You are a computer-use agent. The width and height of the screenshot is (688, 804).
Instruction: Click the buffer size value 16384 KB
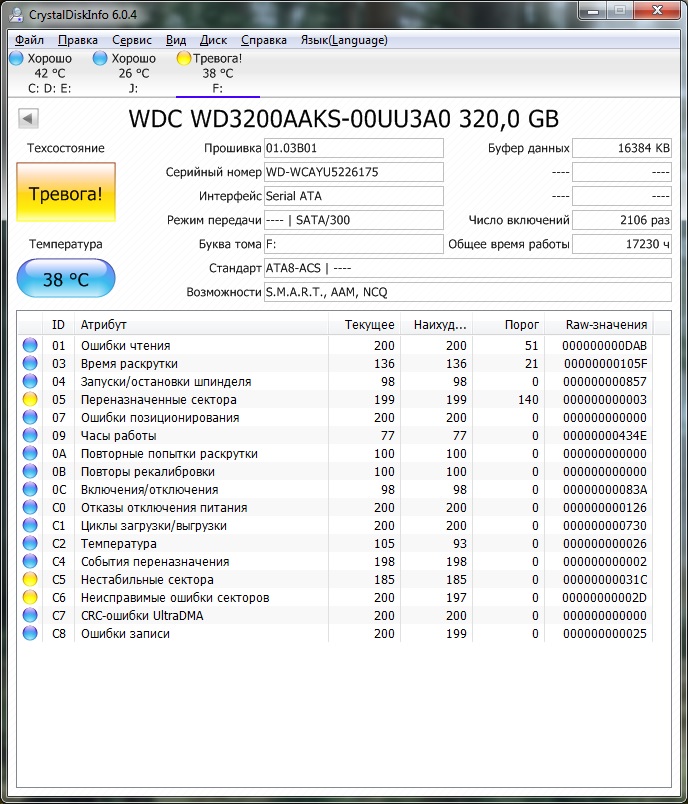point(622,148)
